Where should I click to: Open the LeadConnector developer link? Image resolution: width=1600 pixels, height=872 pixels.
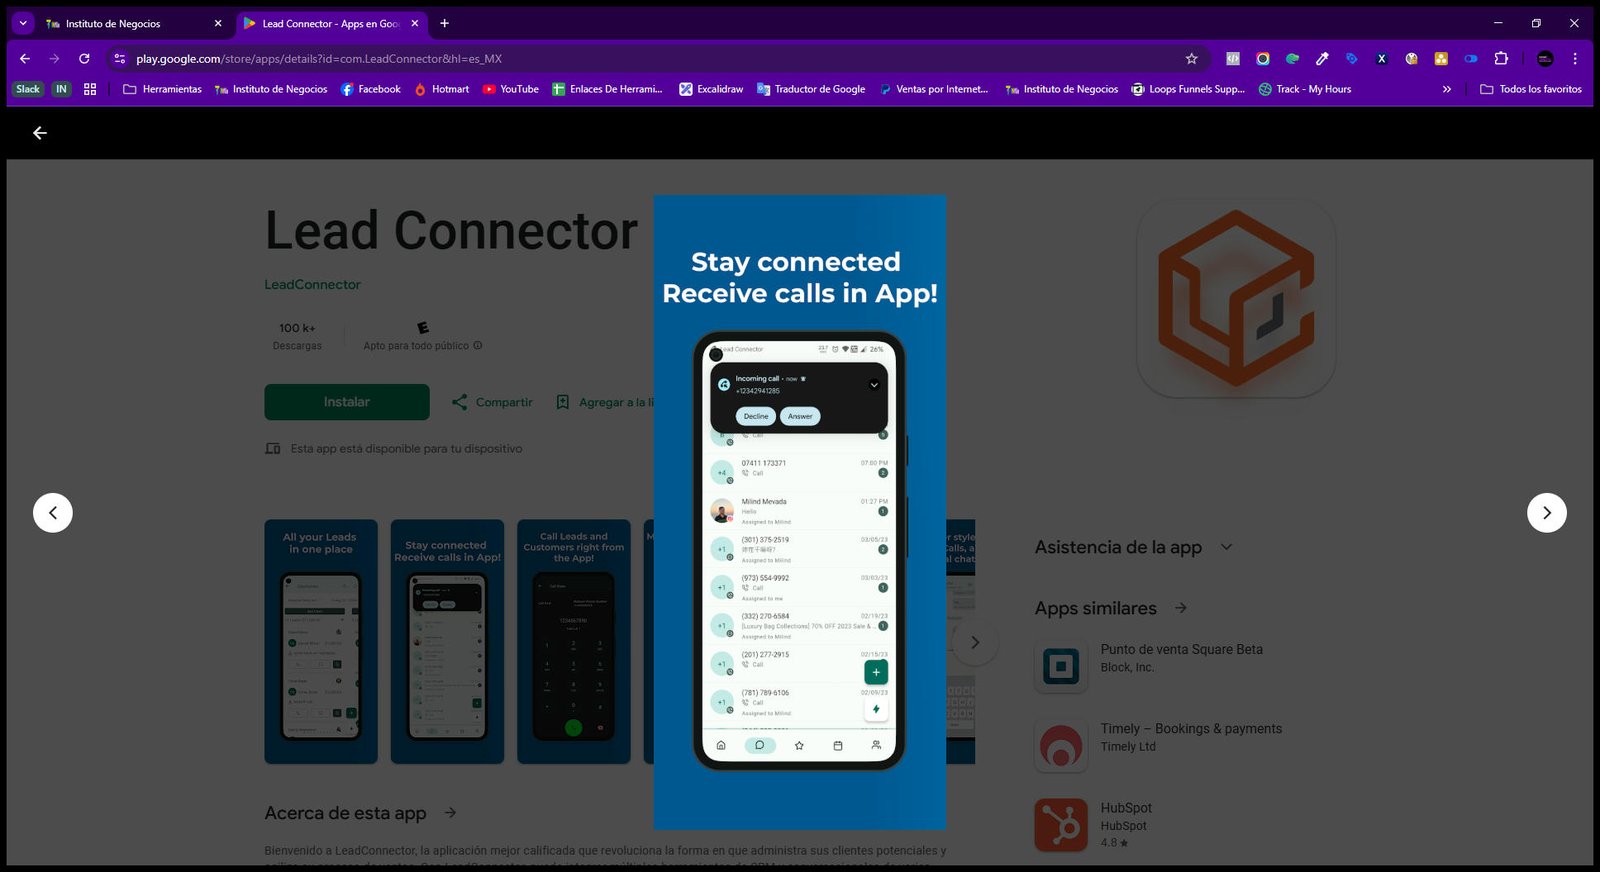coord(312,285)
